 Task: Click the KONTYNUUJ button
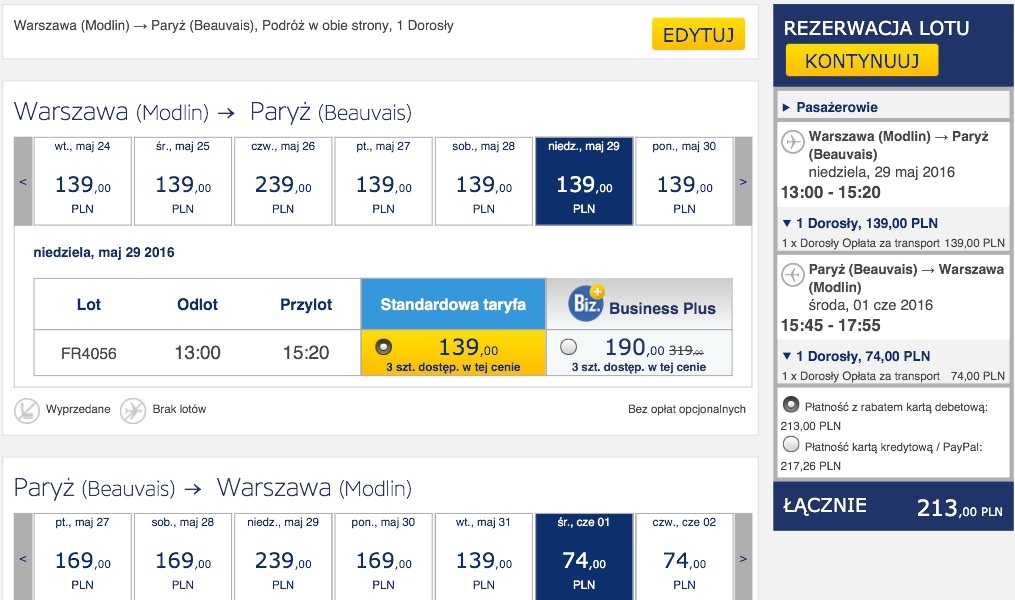click(x=862, y=61)
